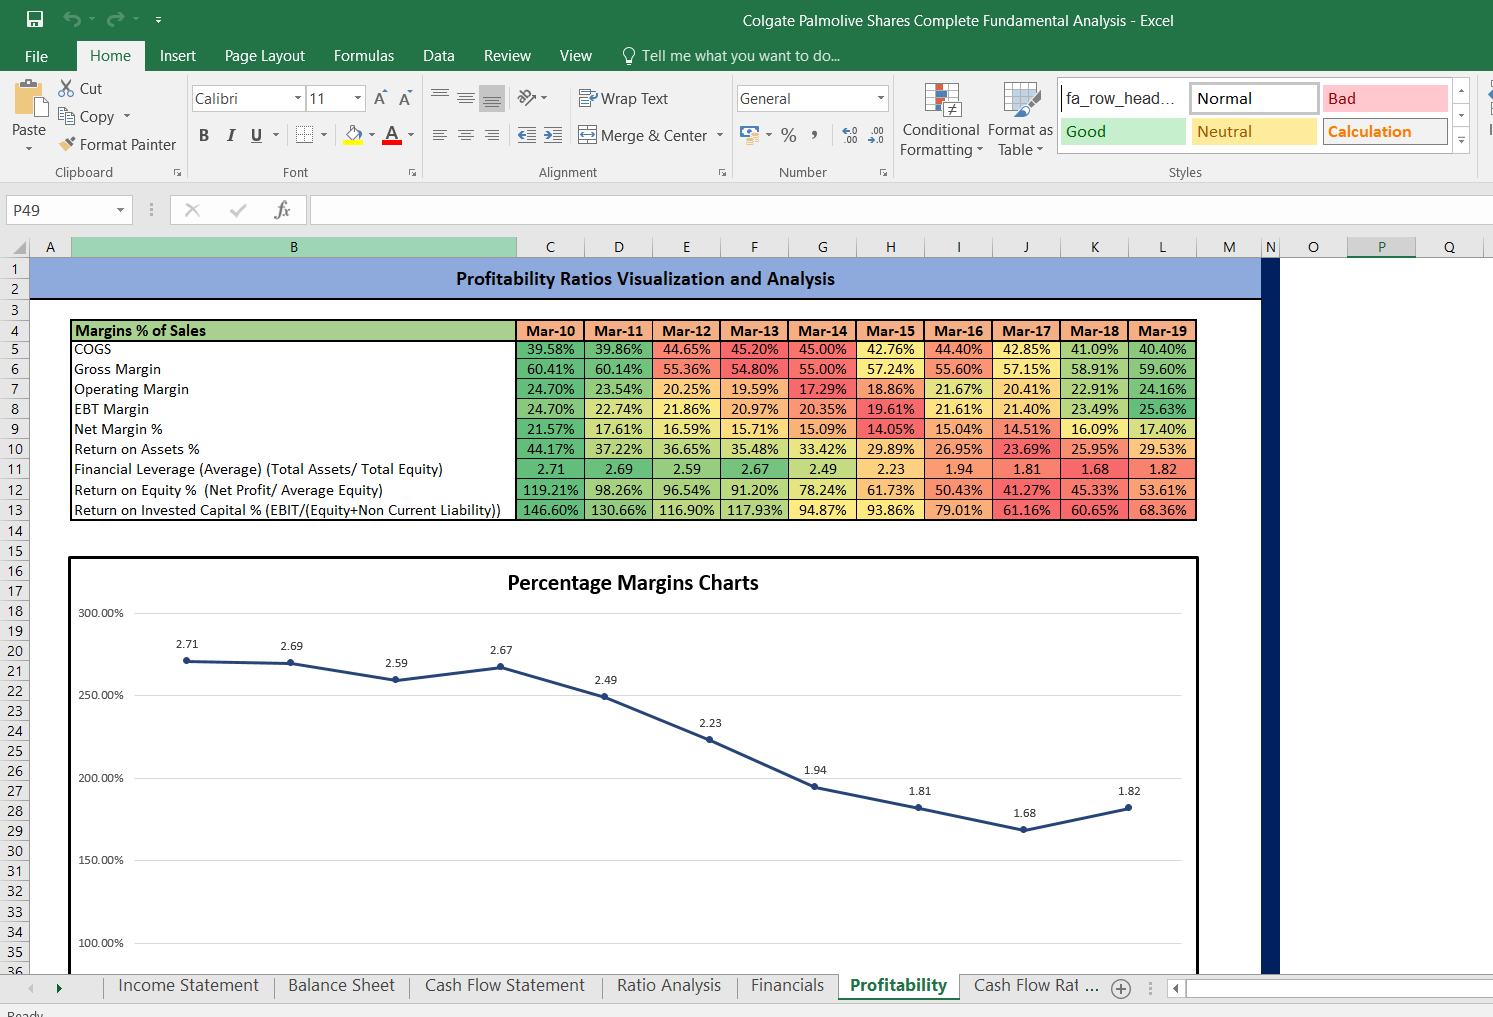Click the Undo arrow icon
The width and height of the screenshot is (1493, 1017).
click(72, 20)
